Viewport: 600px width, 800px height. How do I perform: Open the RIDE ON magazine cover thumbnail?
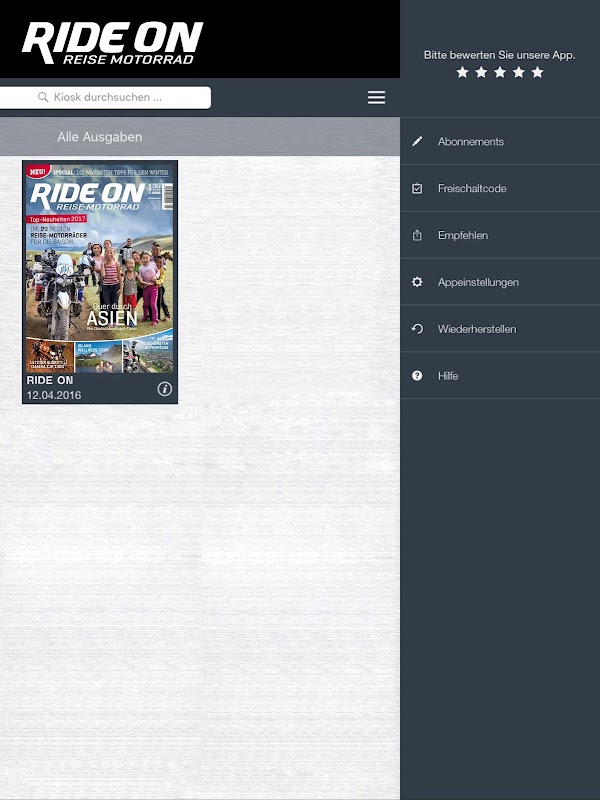(x=100, y=266)
